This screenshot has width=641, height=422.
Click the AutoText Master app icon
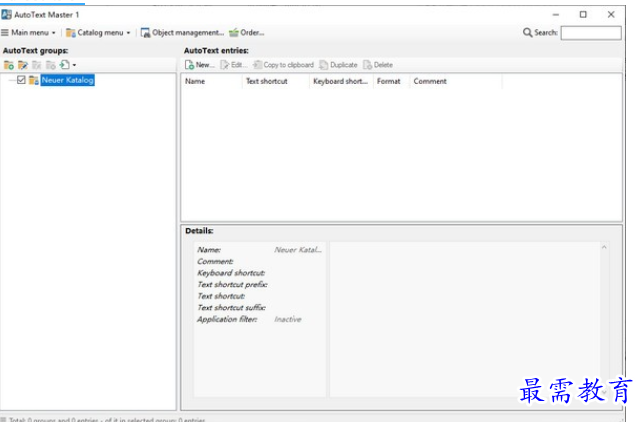tap(7, 15)
